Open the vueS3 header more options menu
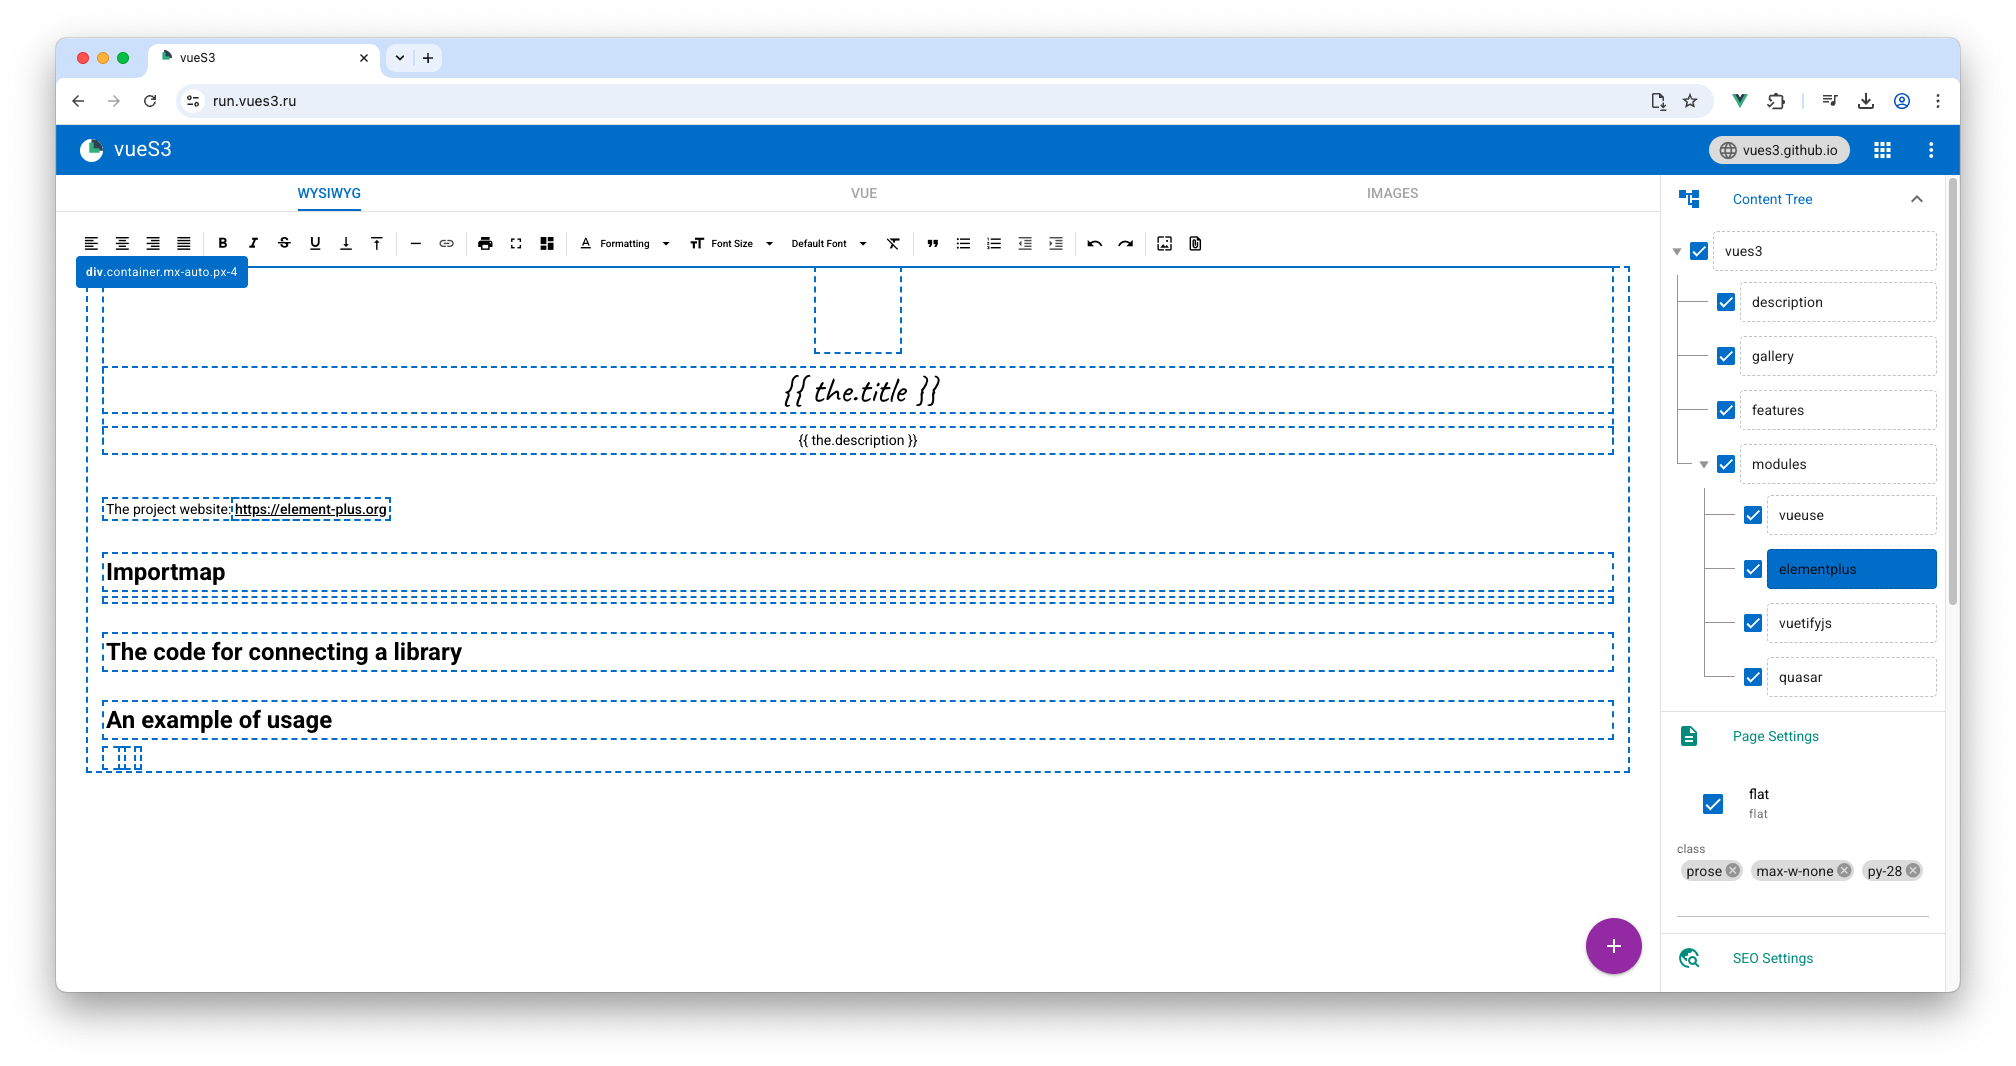The image size is (2016, 1066). (1931, 150)
